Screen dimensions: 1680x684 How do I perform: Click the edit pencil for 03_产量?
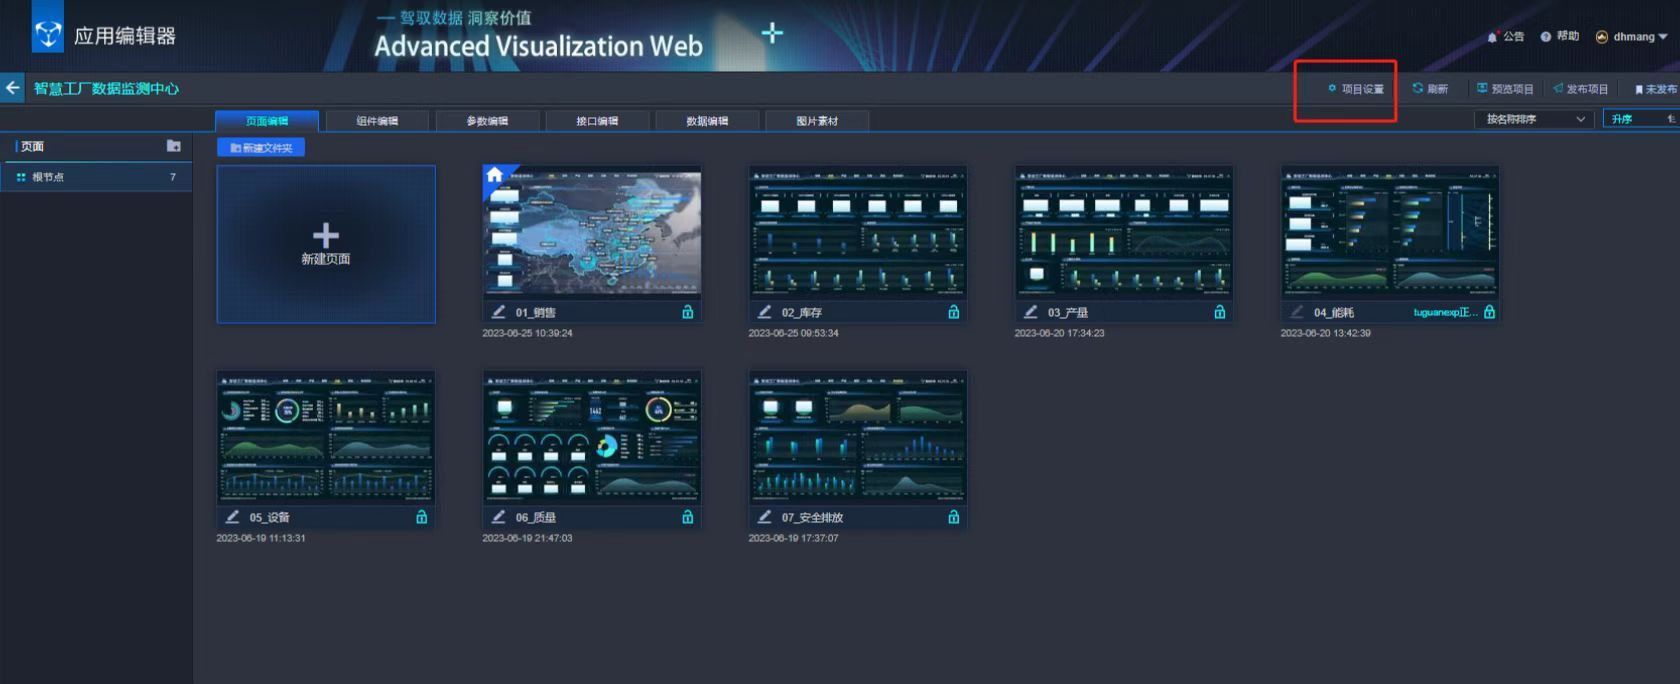pyautogui.click(x=1030, y=312)
